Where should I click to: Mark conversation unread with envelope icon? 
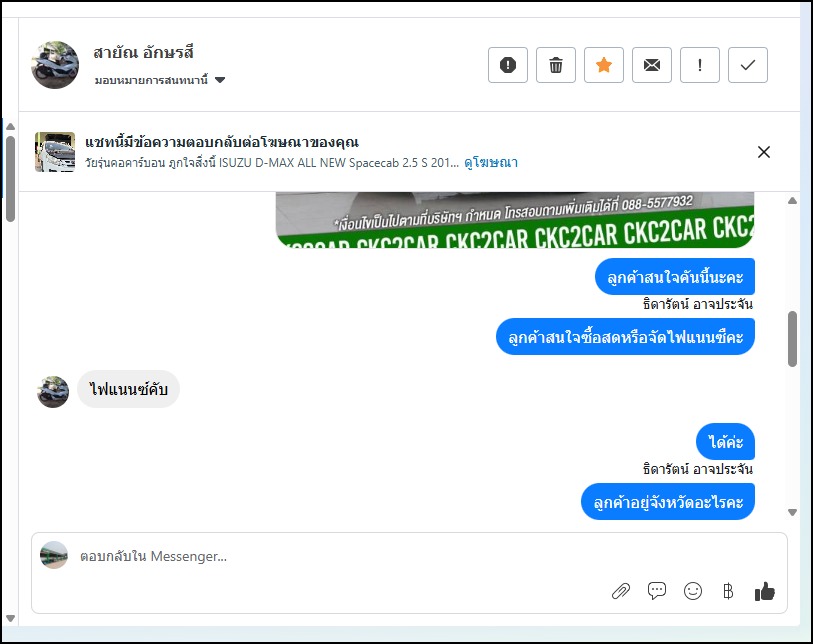point(652,65)
